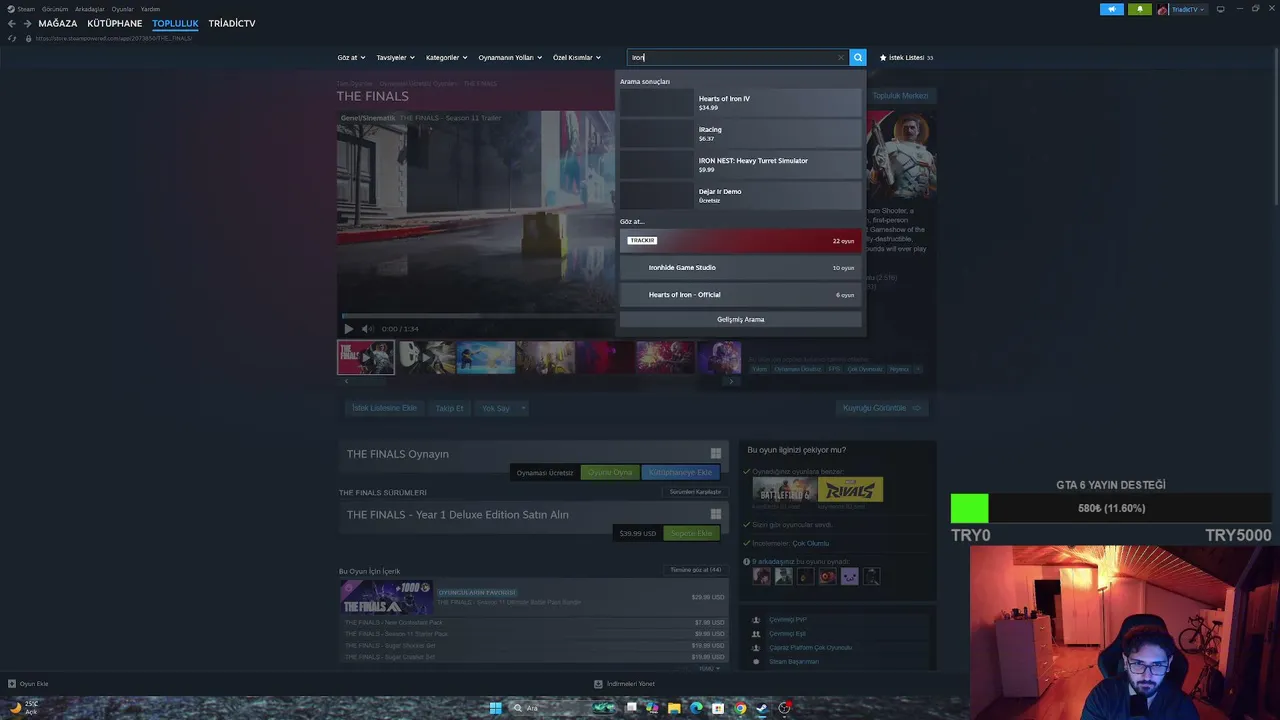The image size is (1280, 720).
Task: Select the iRacing search result
Action: tap(740, 133)
